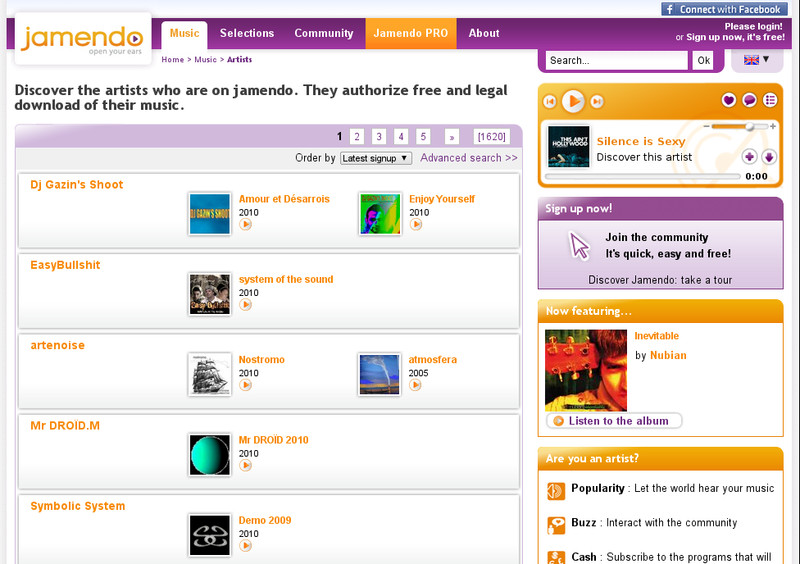Go to Home in breadcrumb
Viewport: 800px width, 564px height.
click(x=172, y=60)
